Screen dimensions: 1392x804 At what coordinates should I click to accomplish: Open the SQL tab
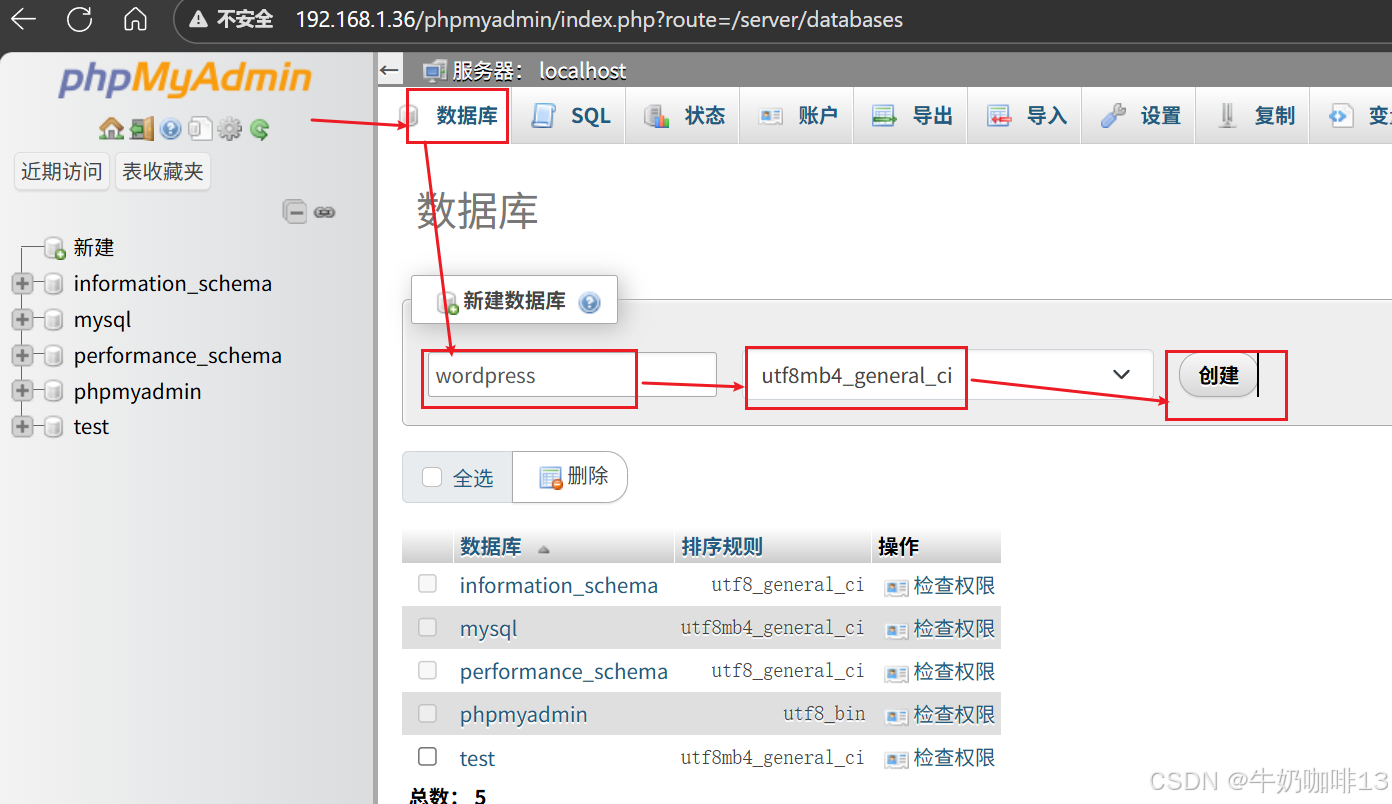[x=570, y=116]
